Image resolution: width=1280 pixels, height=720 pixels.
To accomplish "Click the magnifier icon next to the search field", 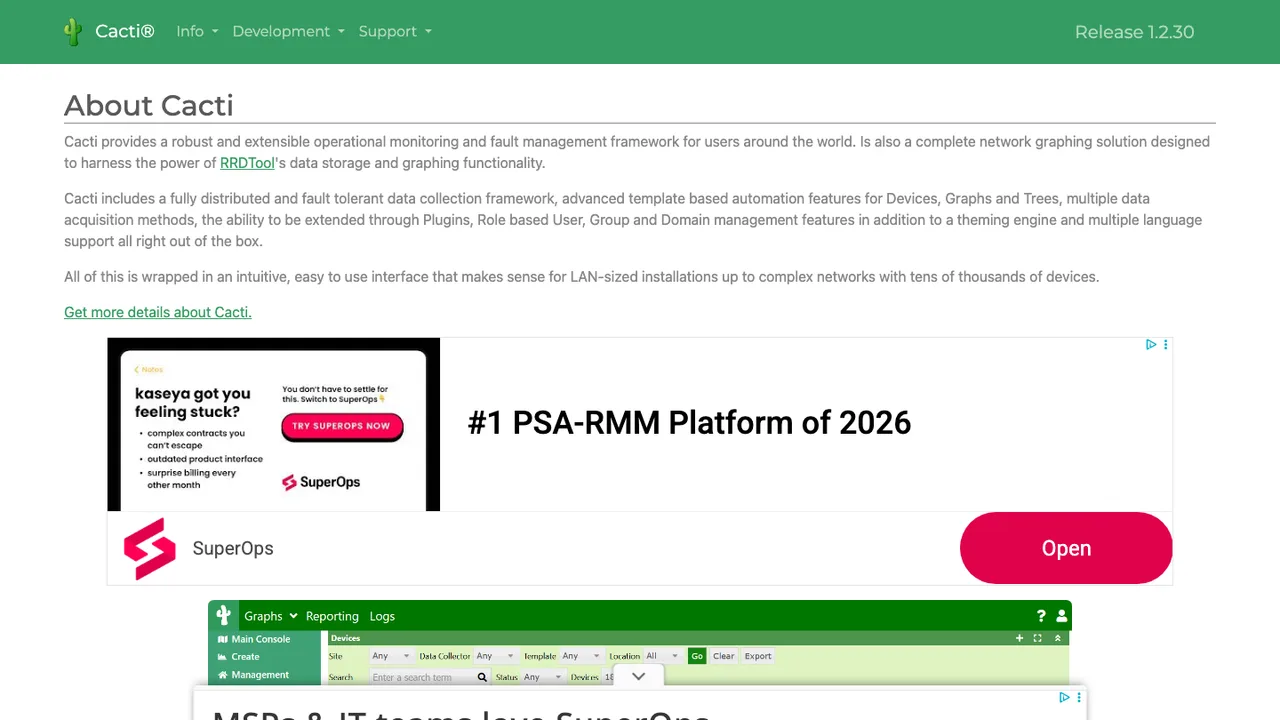I will click(x=481, y=677).
